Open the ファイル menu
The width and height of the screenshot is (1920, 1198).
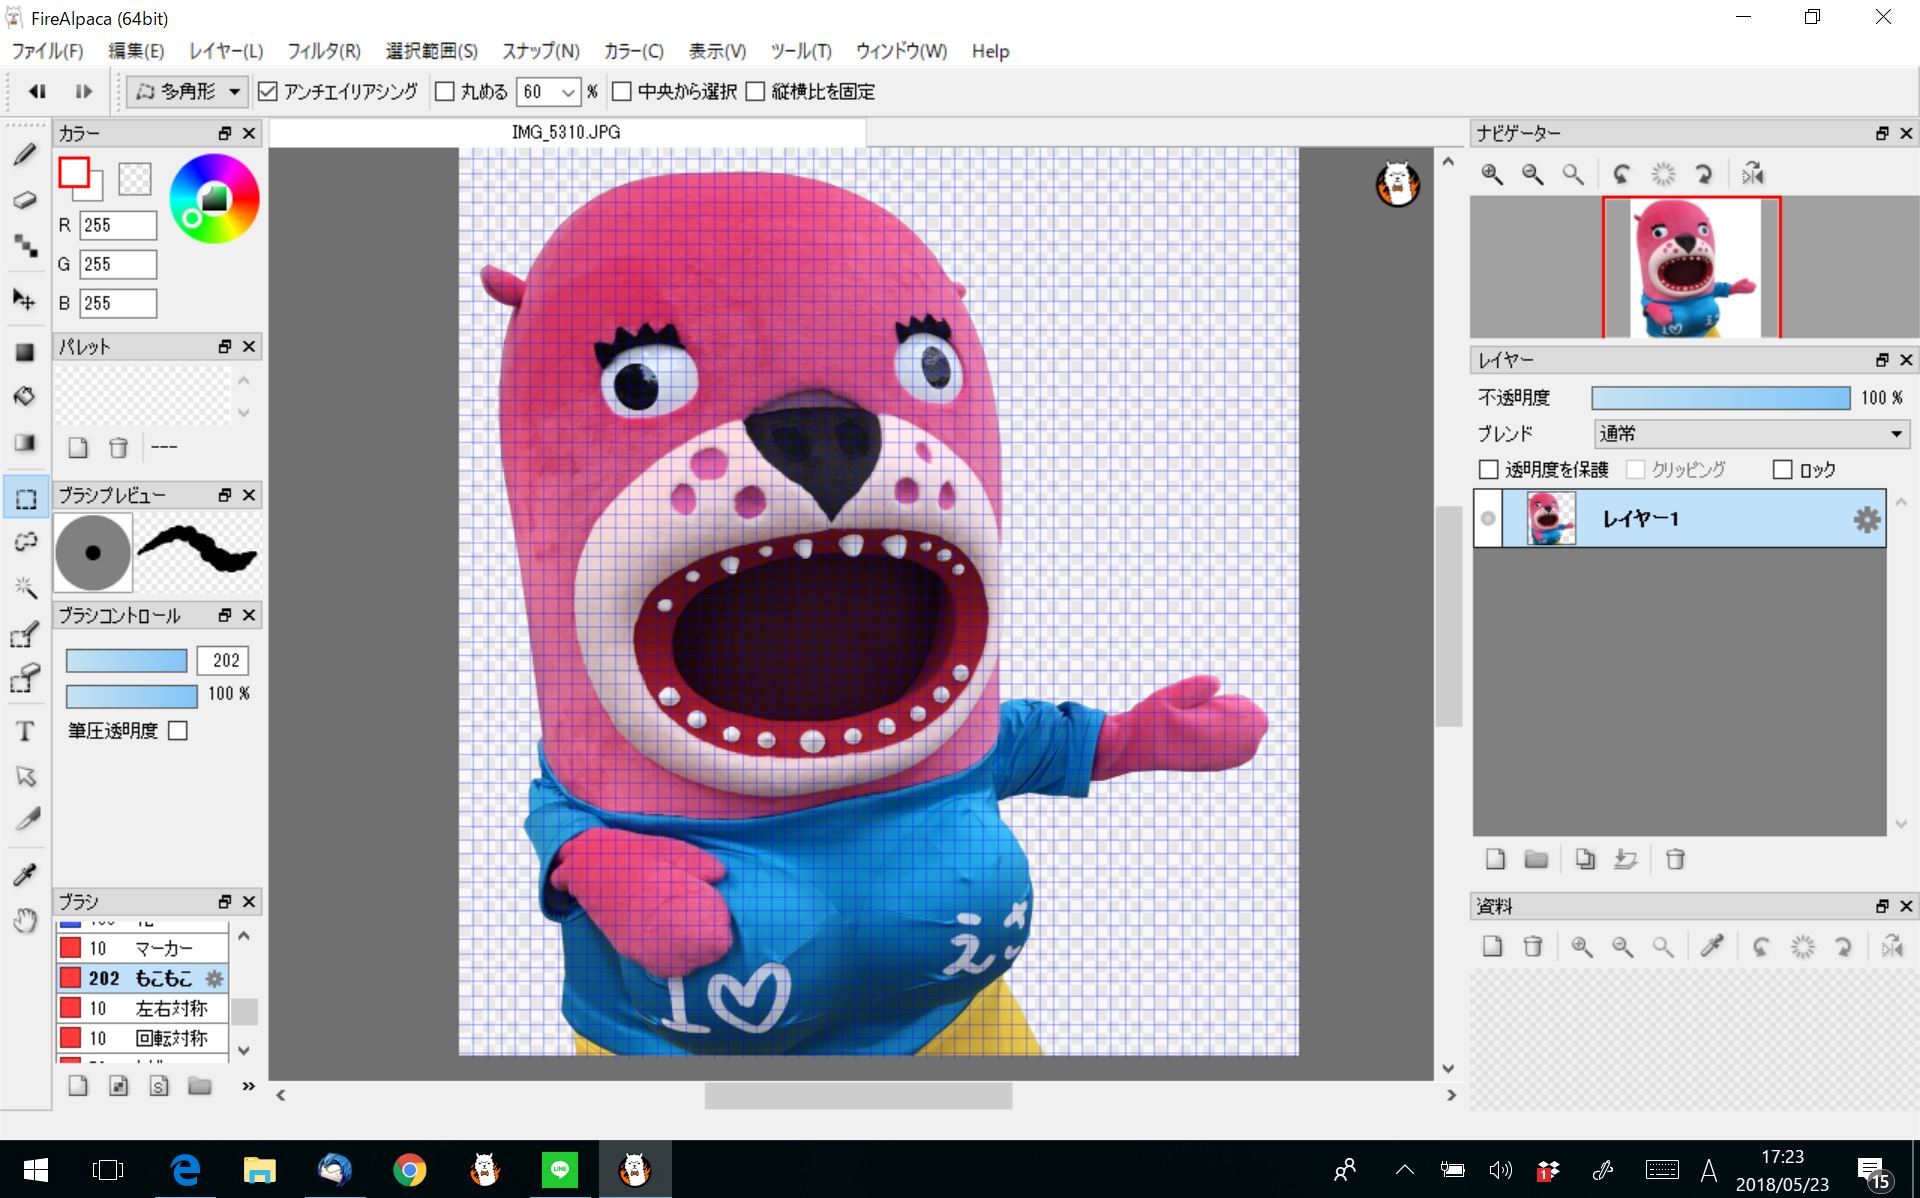(x=47, y=51)
